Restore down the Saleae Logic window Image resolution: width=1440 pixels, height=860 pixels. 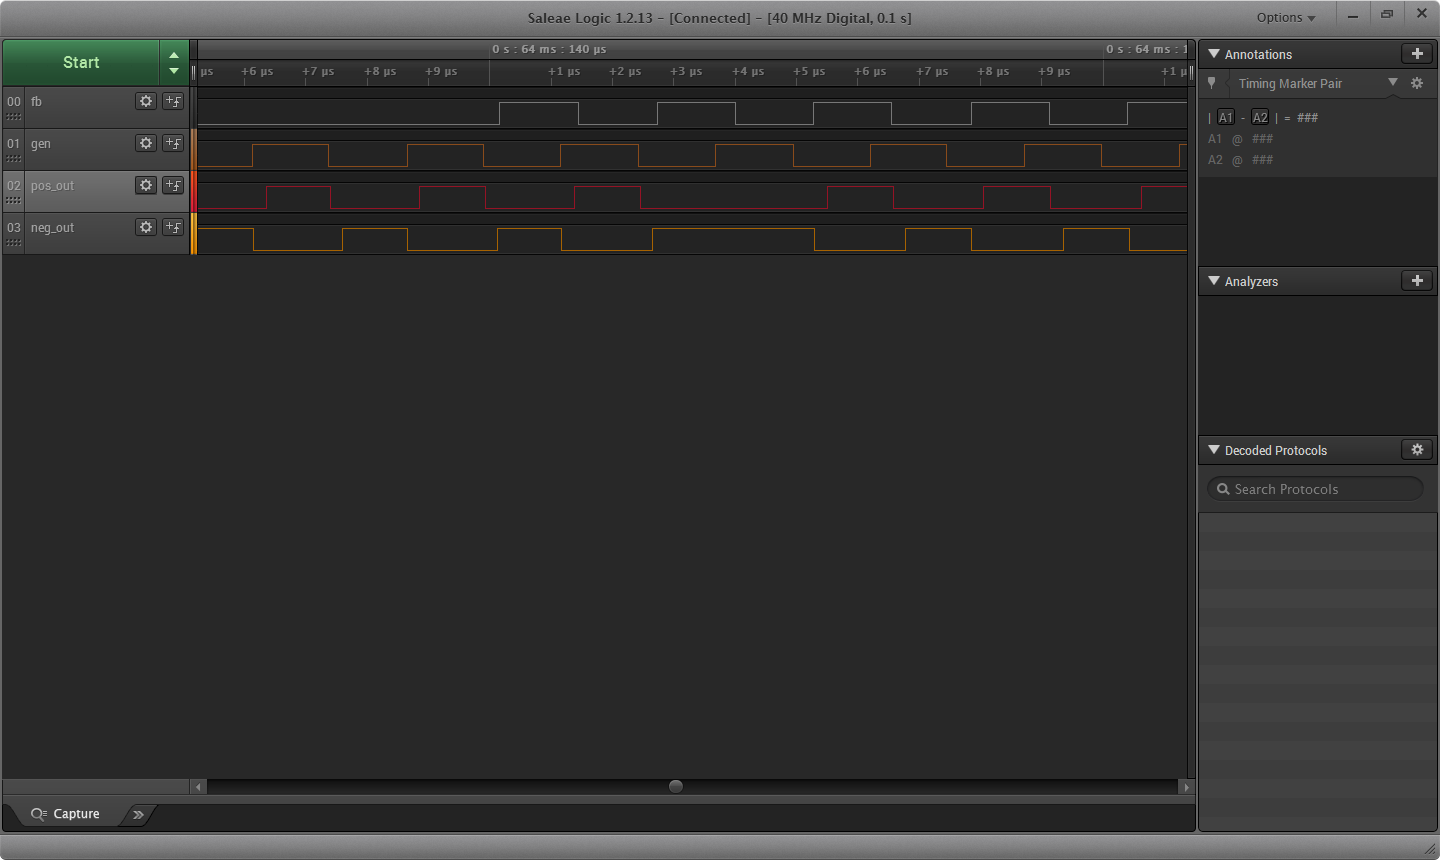[x=1387, y=15]
